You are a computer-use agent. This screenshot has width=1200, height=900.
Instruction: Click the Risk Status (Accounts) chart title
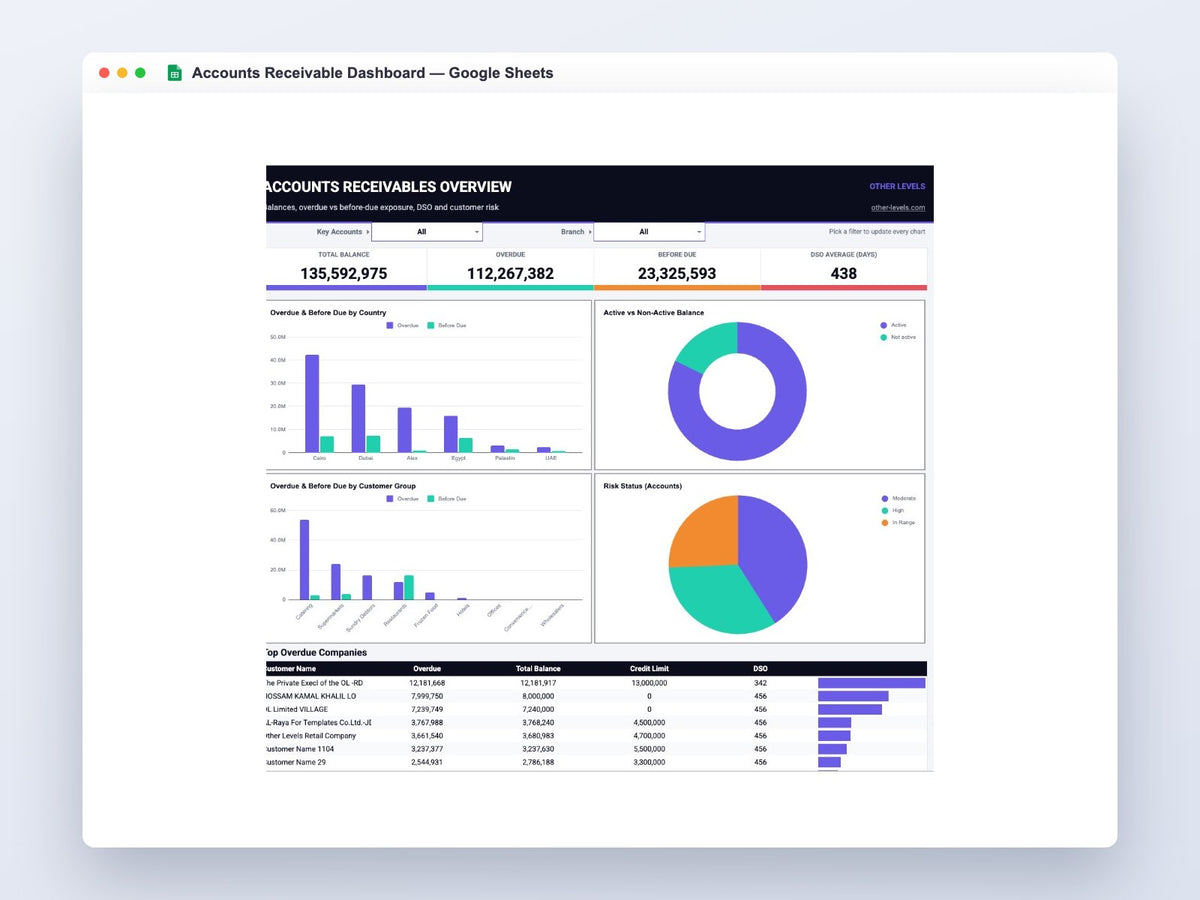click(x=643, y=486)
